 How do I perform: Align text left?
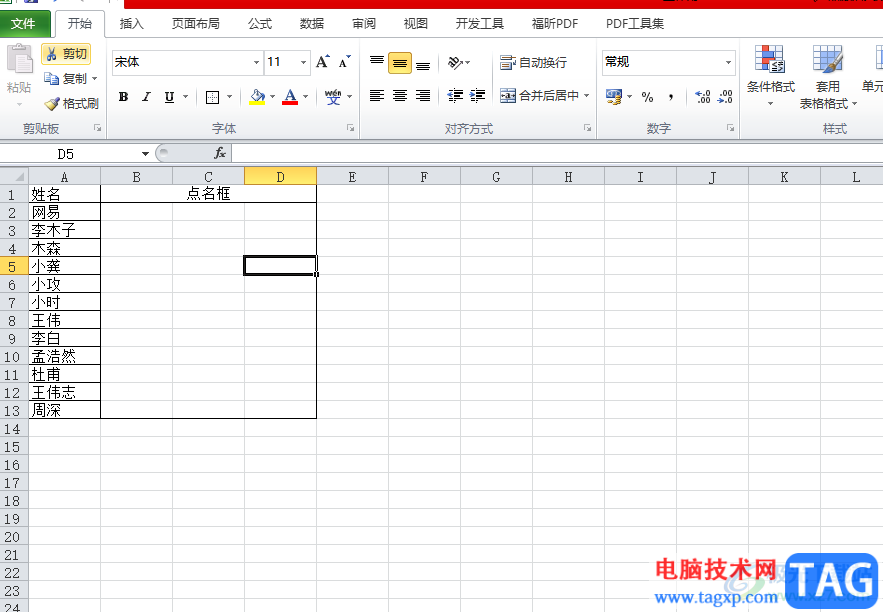click(x=377, y=96)
